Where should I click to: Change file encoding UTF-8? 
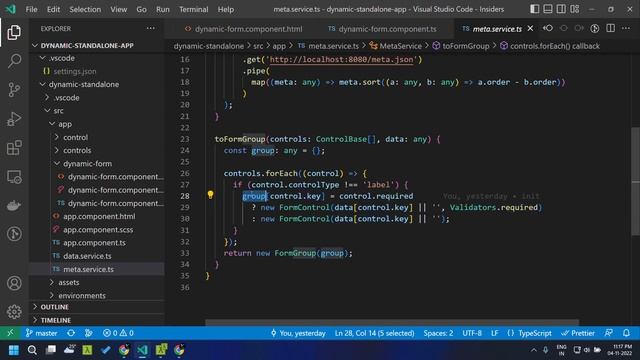tap(472, 333)
